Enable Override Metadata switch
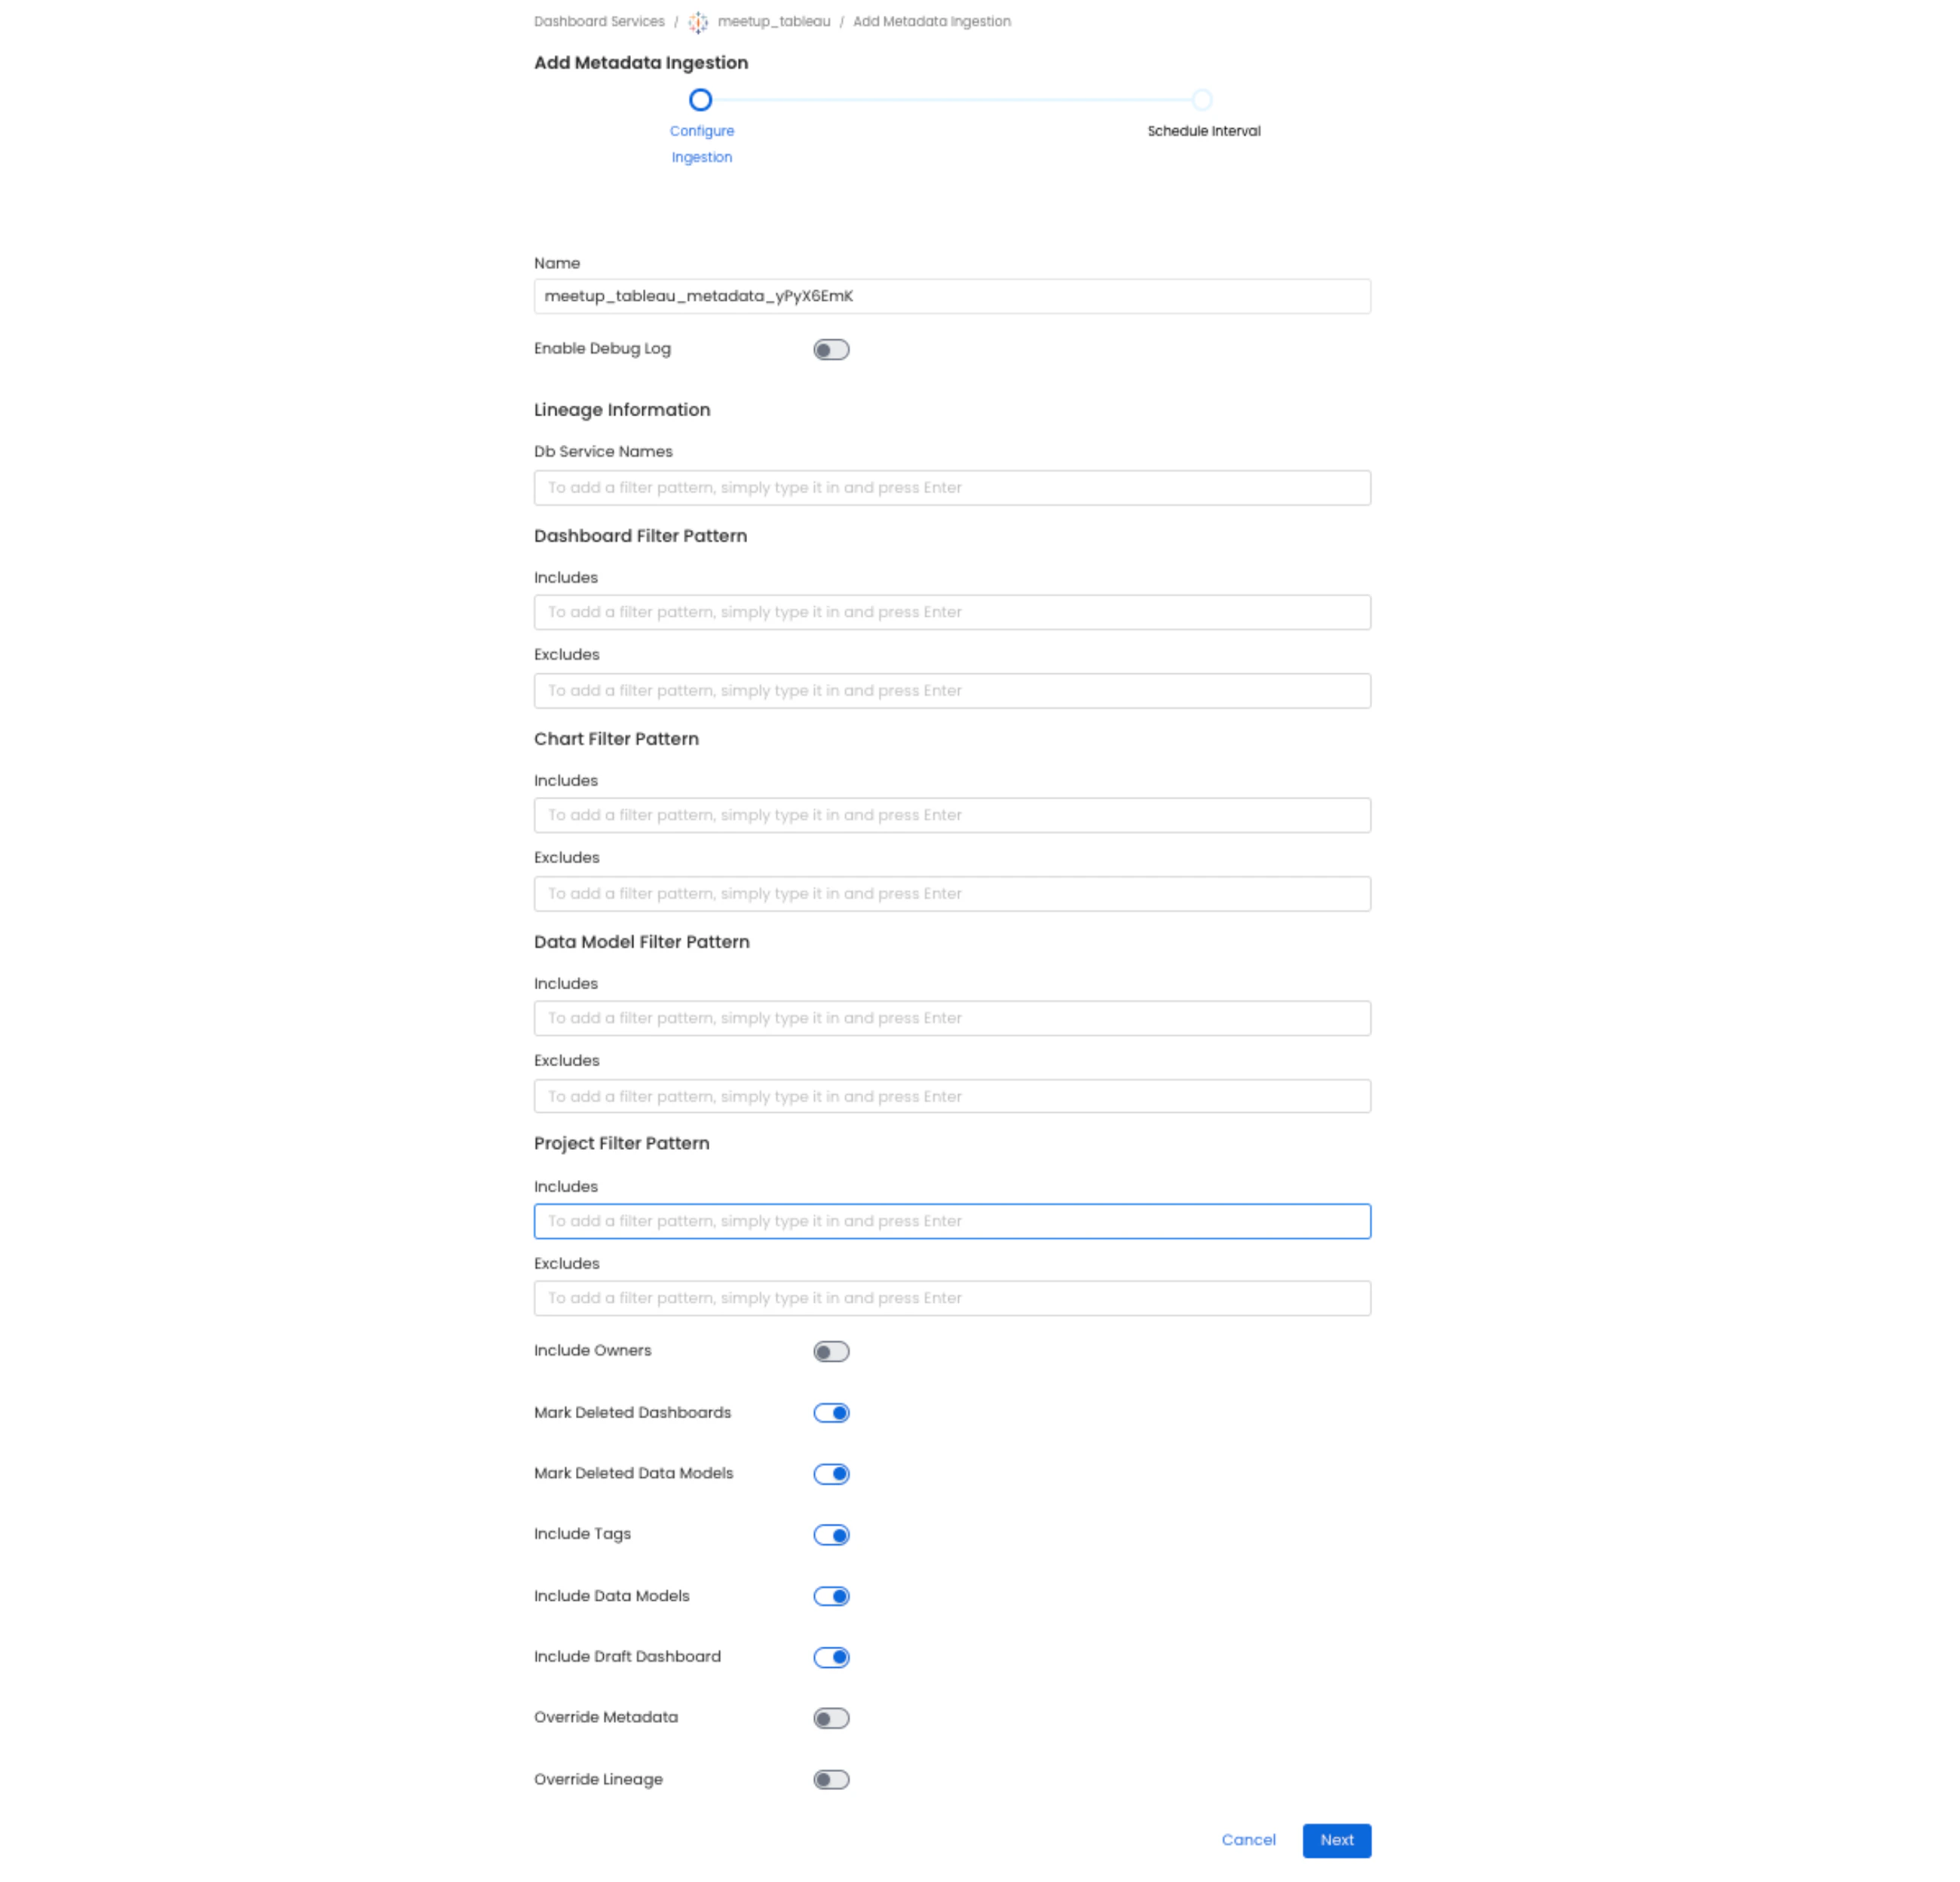The height and width of the screenshot is (1882, 1960). (x=830, y=1717)
